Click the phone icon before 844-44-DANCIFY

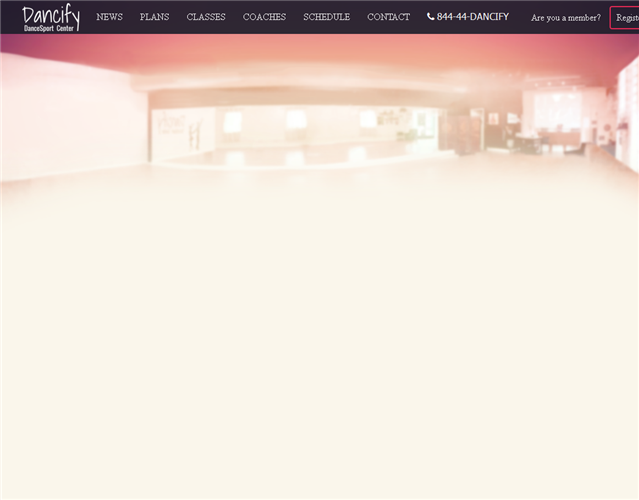click(x=430, y=17)
